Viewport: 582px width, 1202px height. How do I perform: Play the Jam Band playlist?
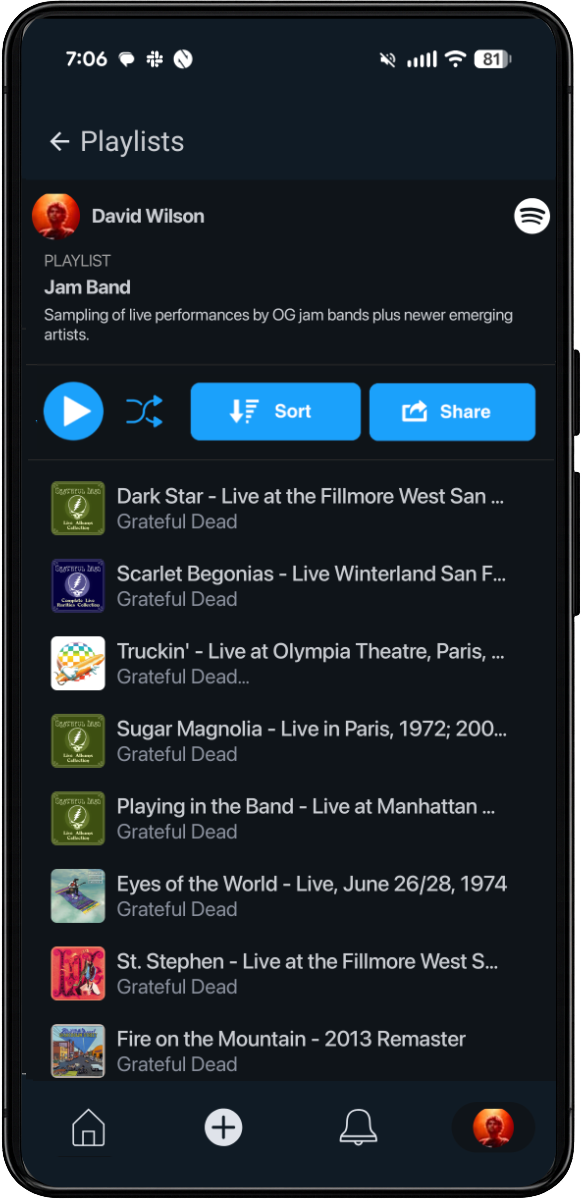pyautogui.click(x=74, y=411)
